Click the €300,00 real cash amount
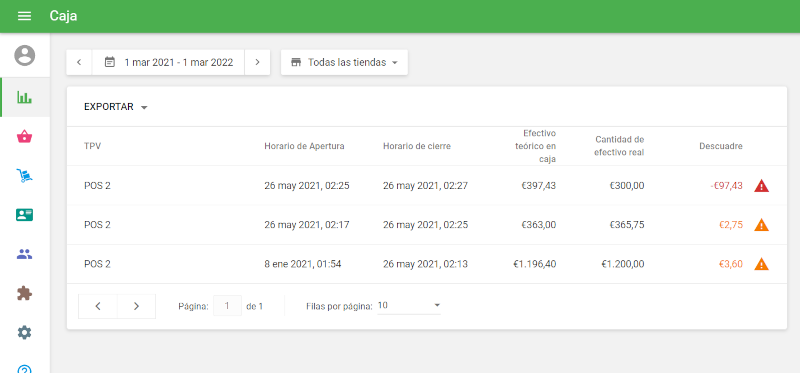800x373 pixels. tap(627, 186)
